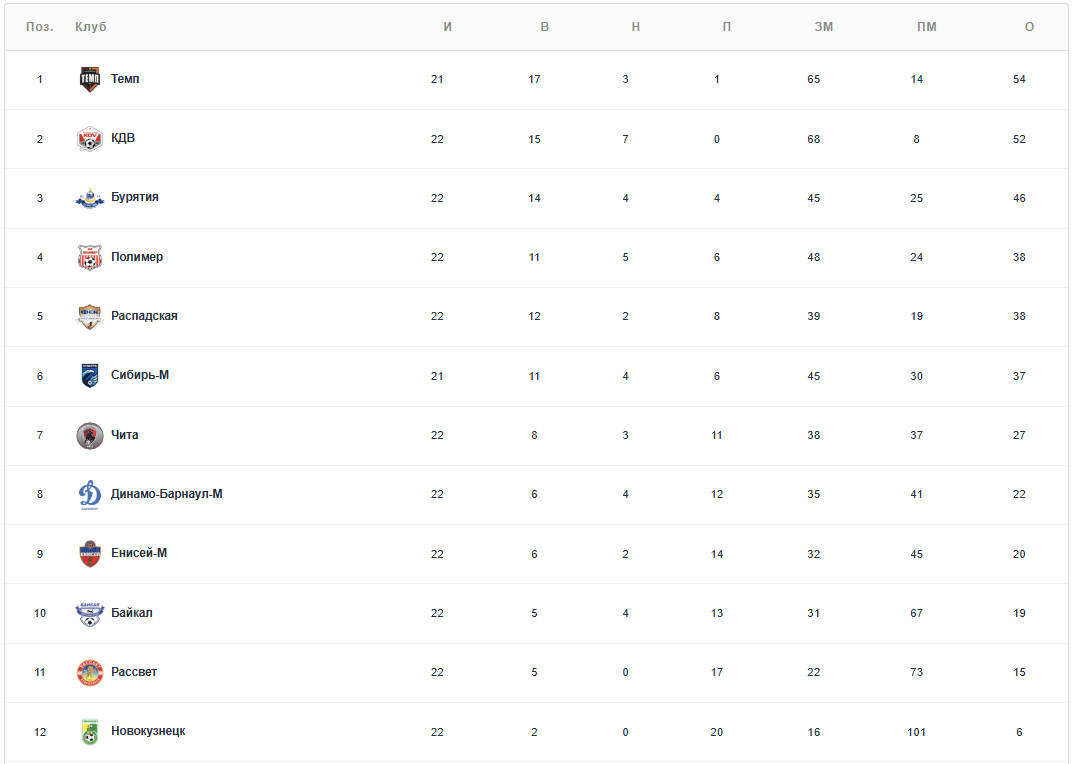The height and width of the screenshot is (764, 1074).
Task: Click the Темп club logo
Action: pos(90,79)
